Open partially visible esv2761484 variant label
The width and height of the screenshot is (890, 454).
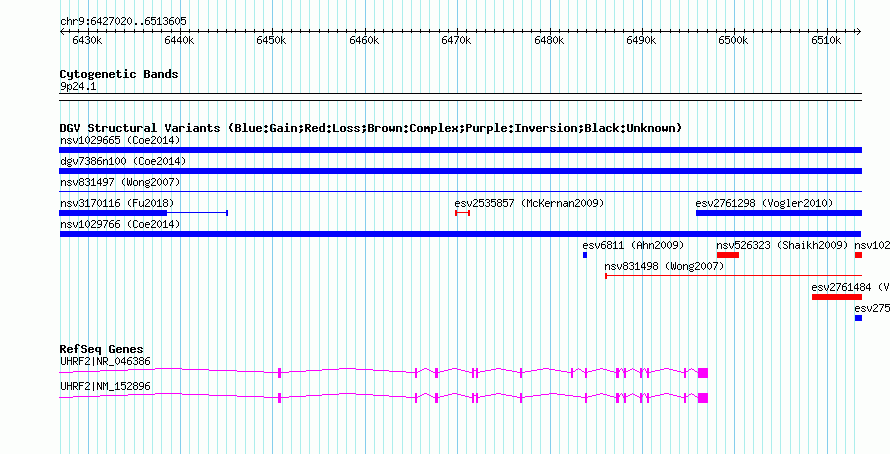pos(850,287)
